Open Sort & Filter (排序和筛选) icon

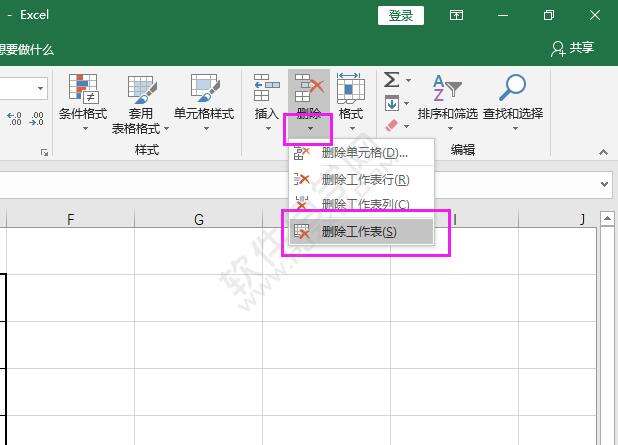(447, 88)
